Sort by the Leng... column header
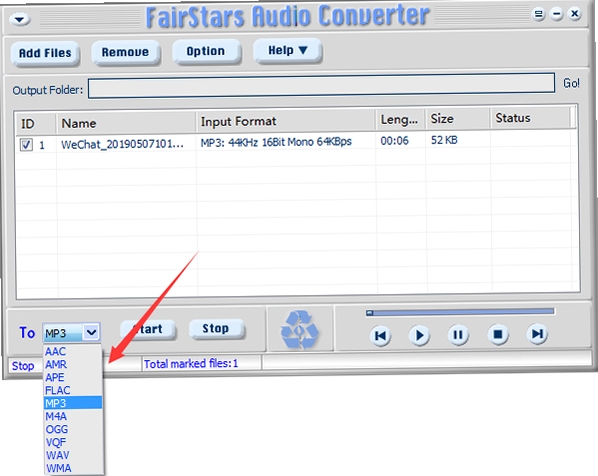This screenshot has height=476, width=598. tap(400, 119)
